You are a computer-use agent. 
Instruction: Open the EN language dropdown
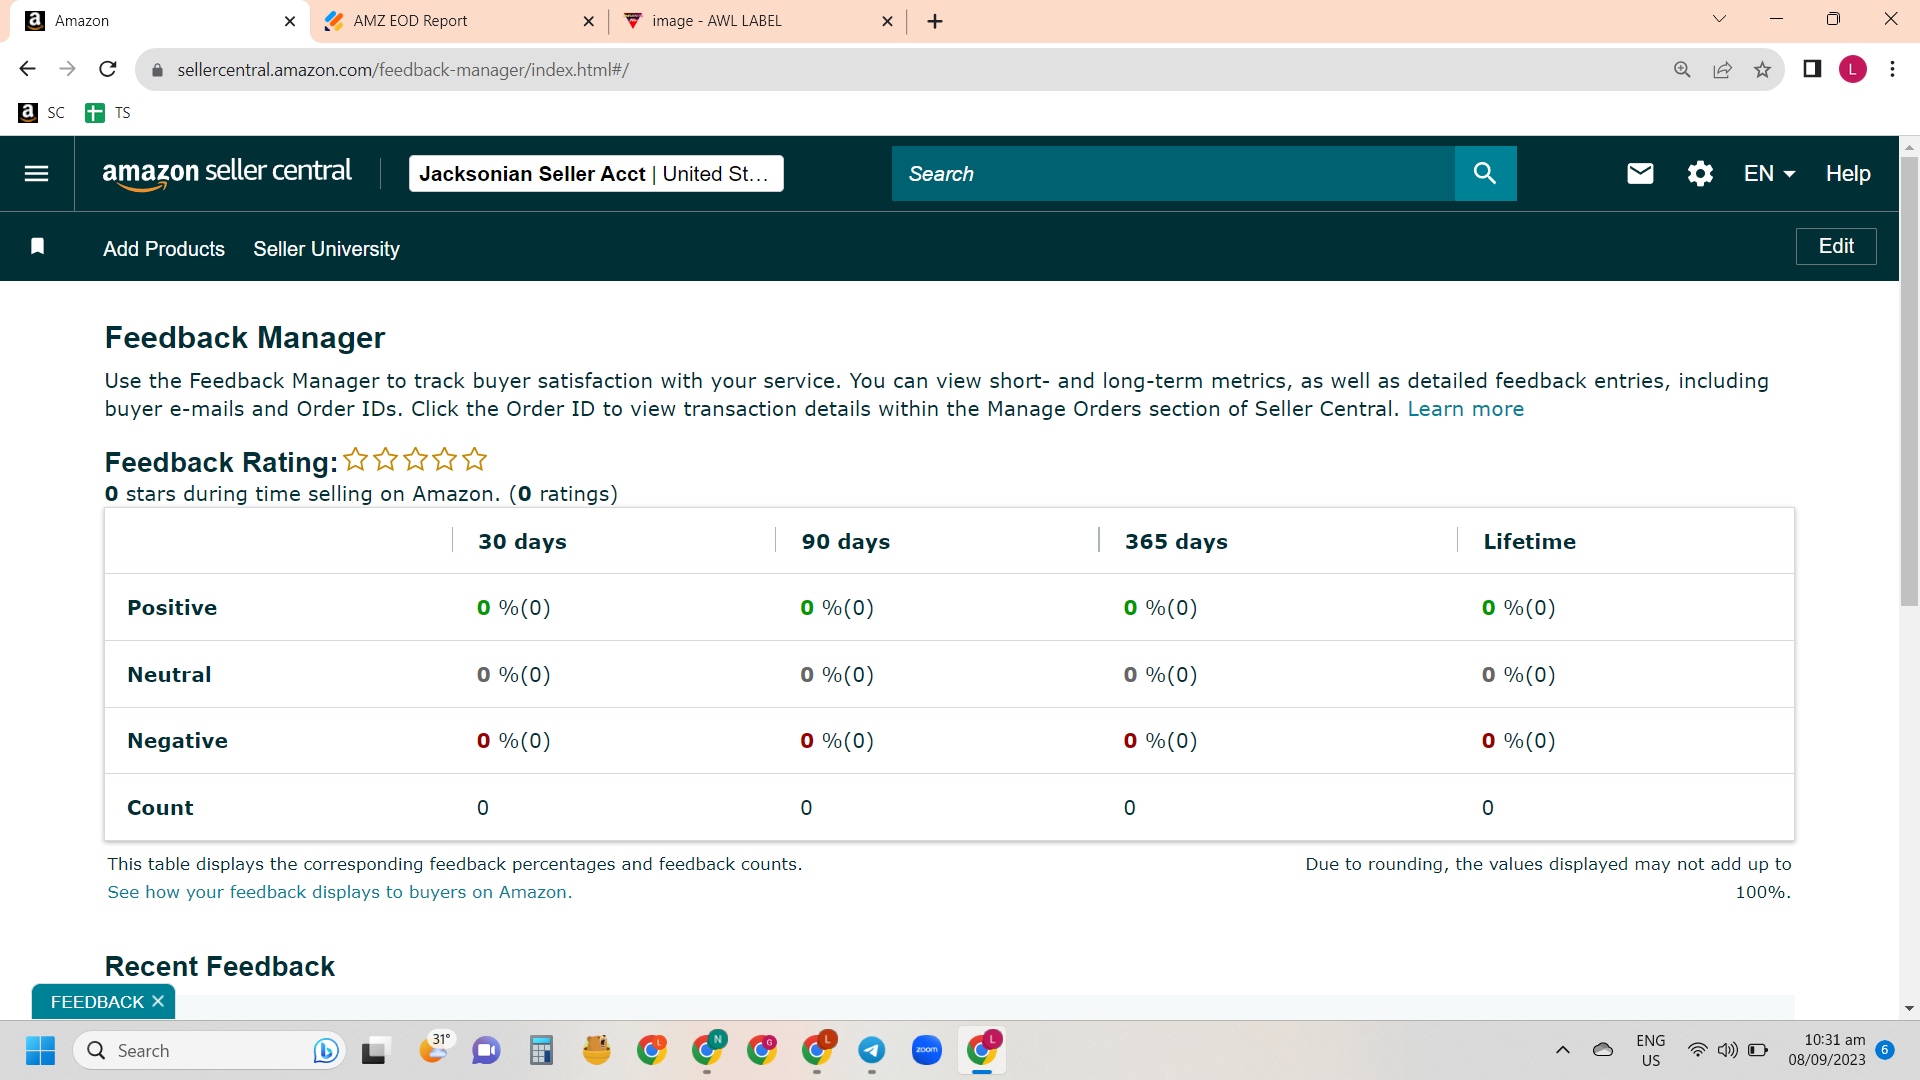pos(1769,174)
